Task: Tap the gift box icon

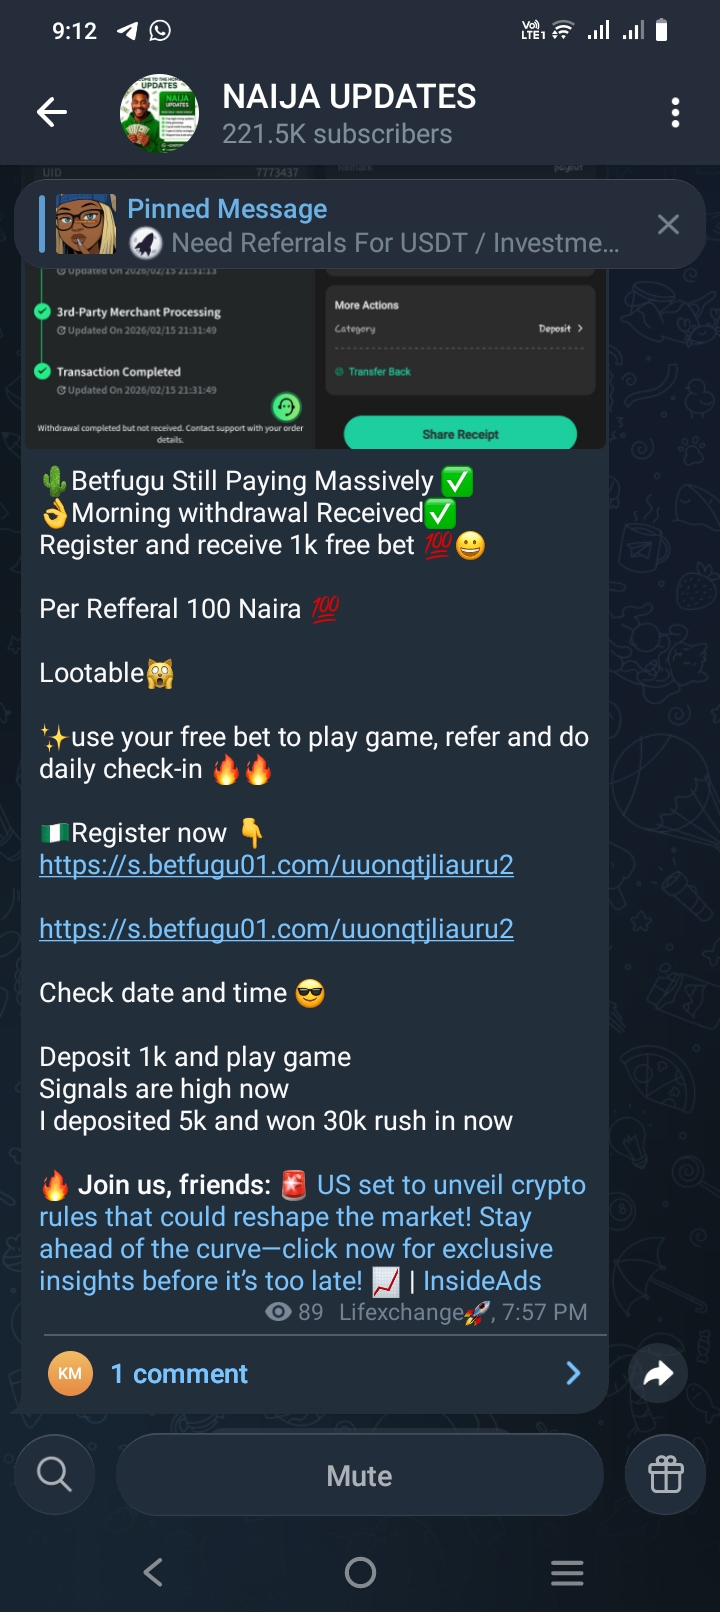Action: (x=665, y=1474)
